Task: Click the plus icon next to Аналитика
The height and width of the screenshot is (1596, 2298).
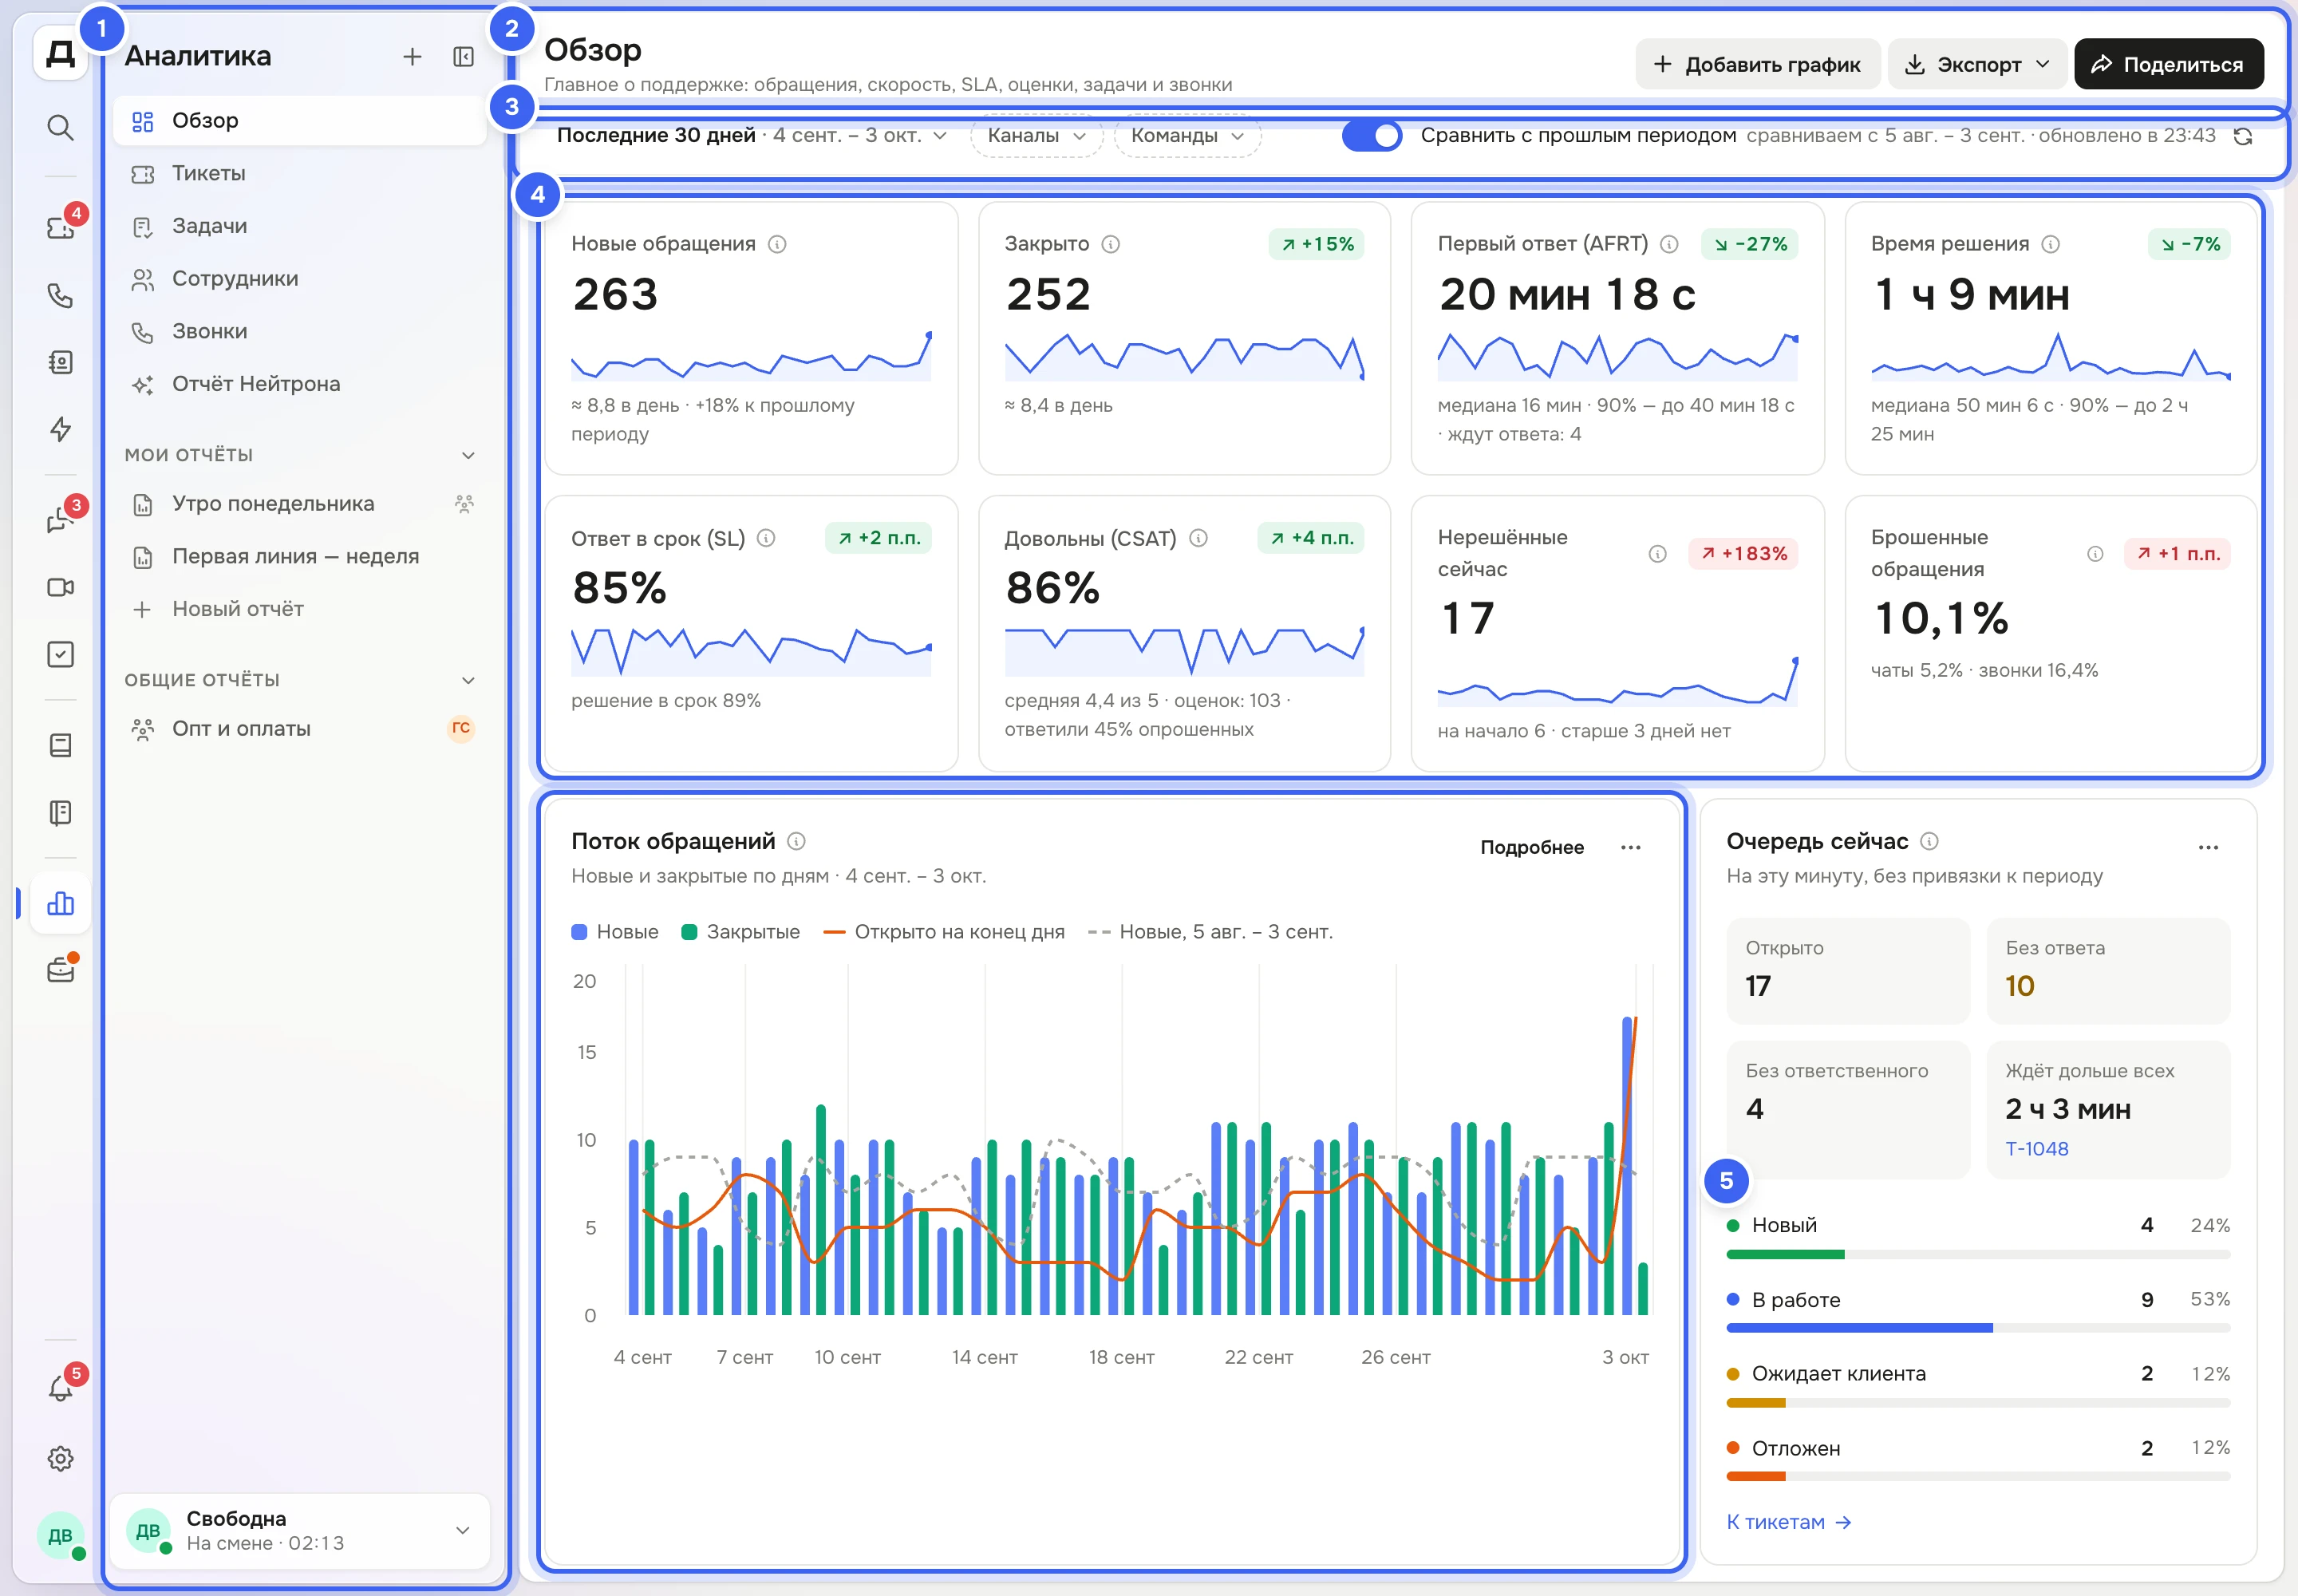Action: tap(412, 57)
